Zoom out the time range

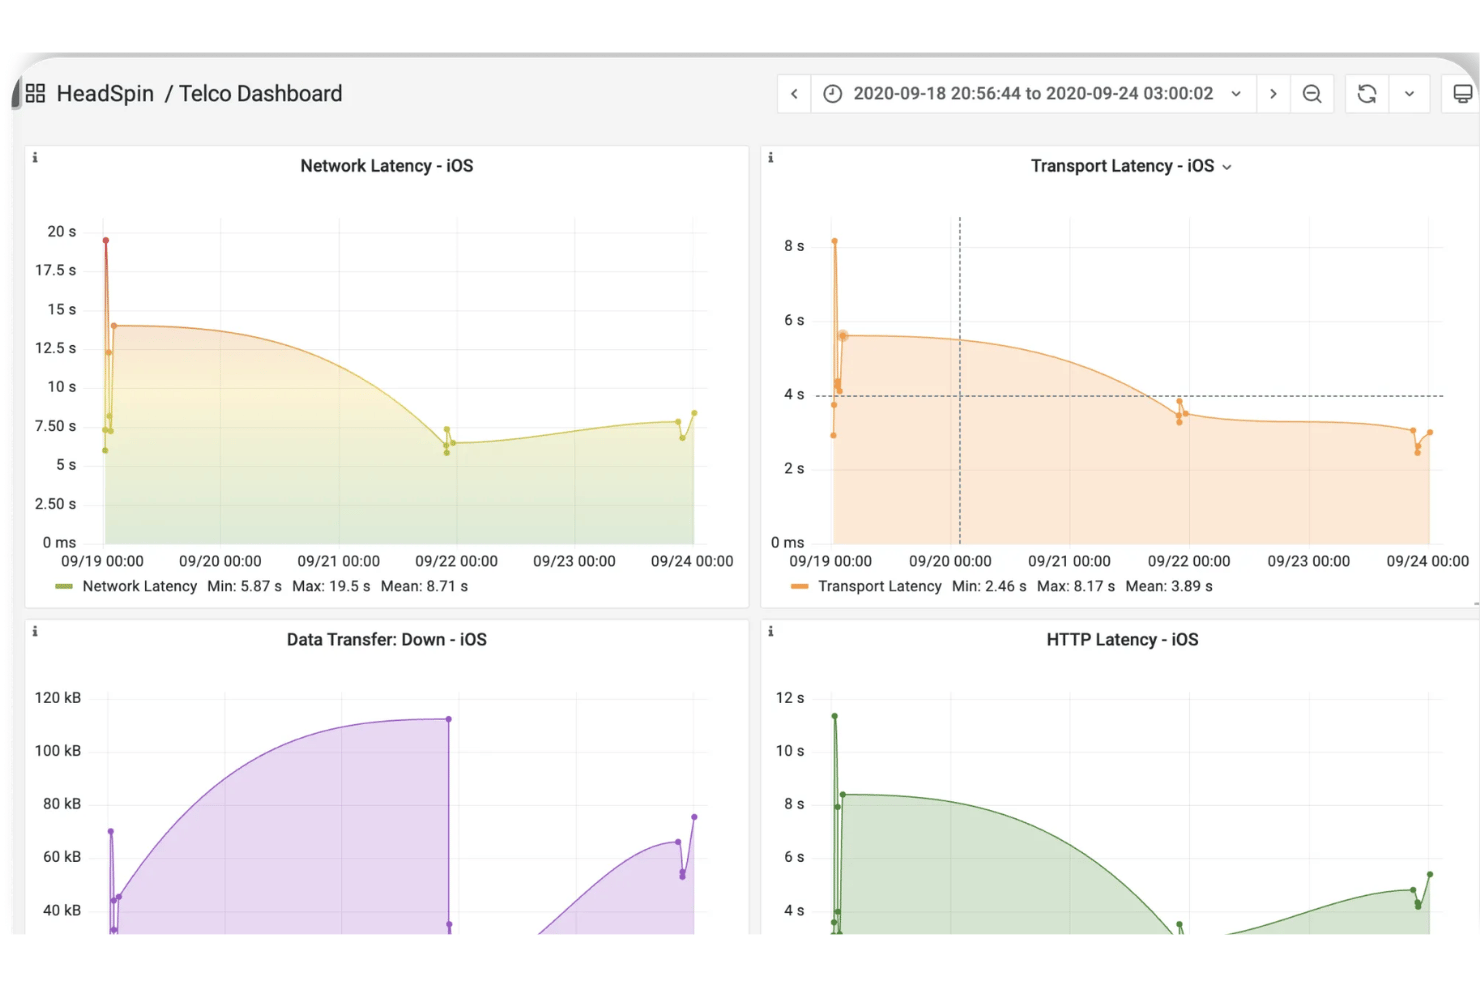(x=1312, y=94)
